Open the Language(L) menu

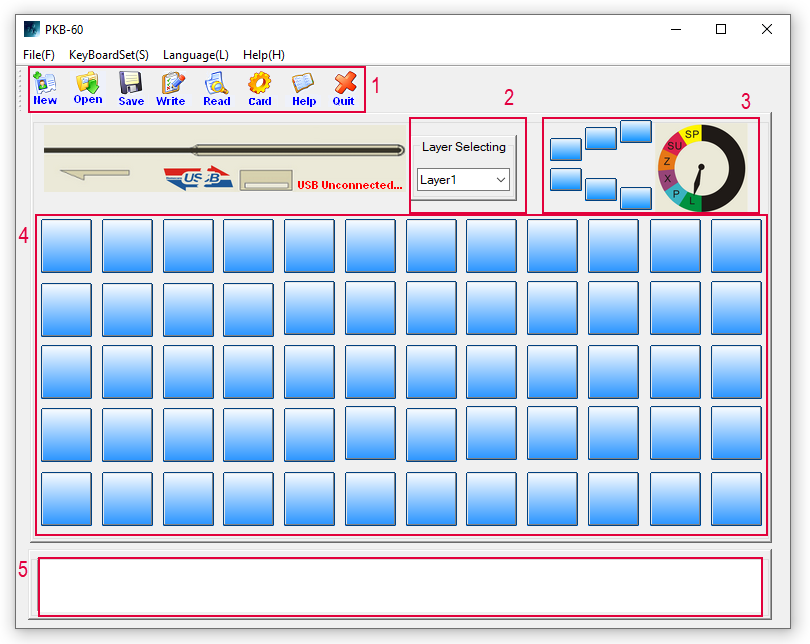pyautogui.click(x=195, y=55)
